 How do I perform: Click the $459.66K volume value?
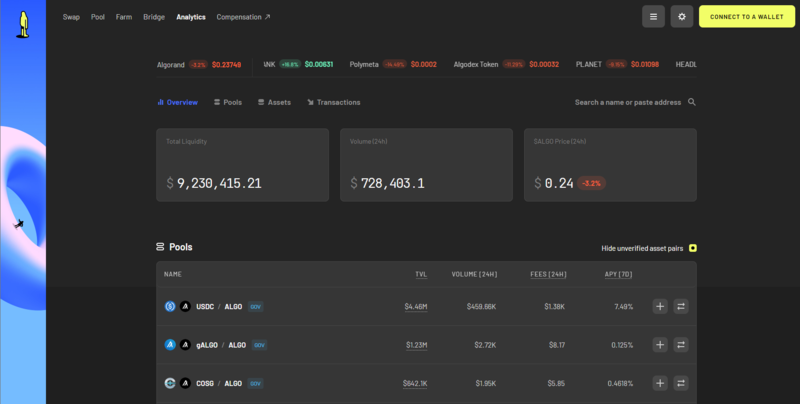click(481, 307)
